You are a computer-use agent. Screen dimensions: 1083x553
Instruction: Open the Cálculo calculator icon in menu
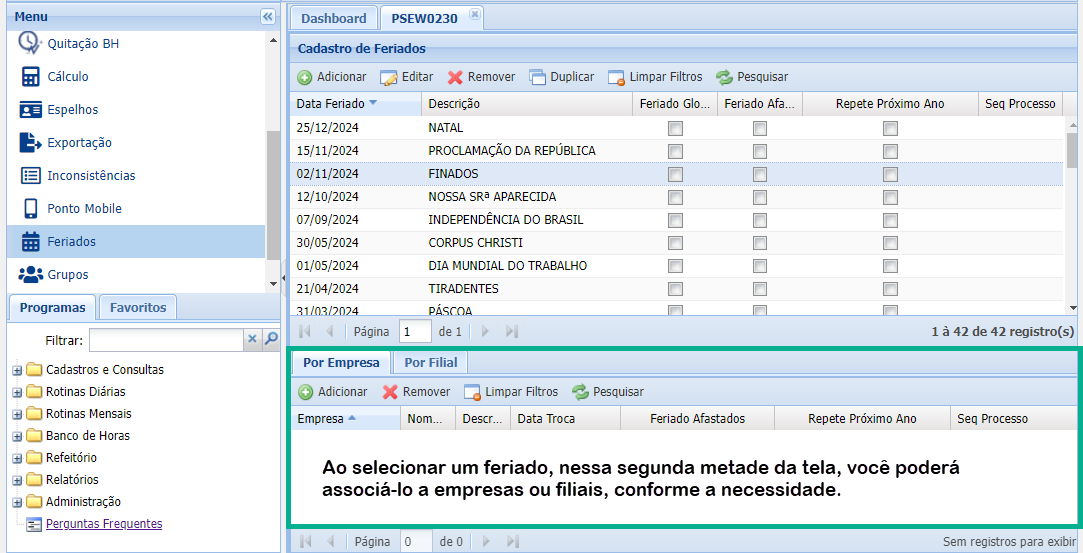click(30, 77)
